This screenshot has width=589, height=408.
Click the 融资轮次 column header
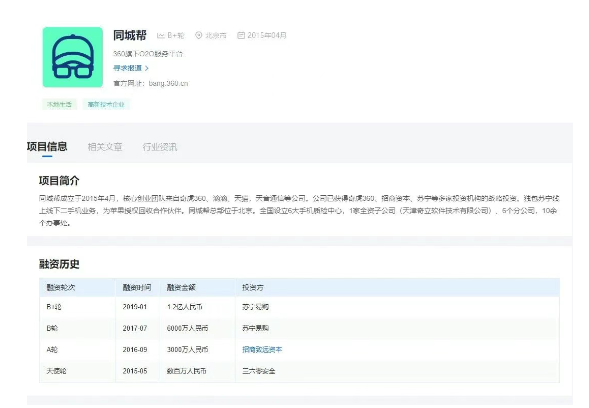(x=61, y=287)
